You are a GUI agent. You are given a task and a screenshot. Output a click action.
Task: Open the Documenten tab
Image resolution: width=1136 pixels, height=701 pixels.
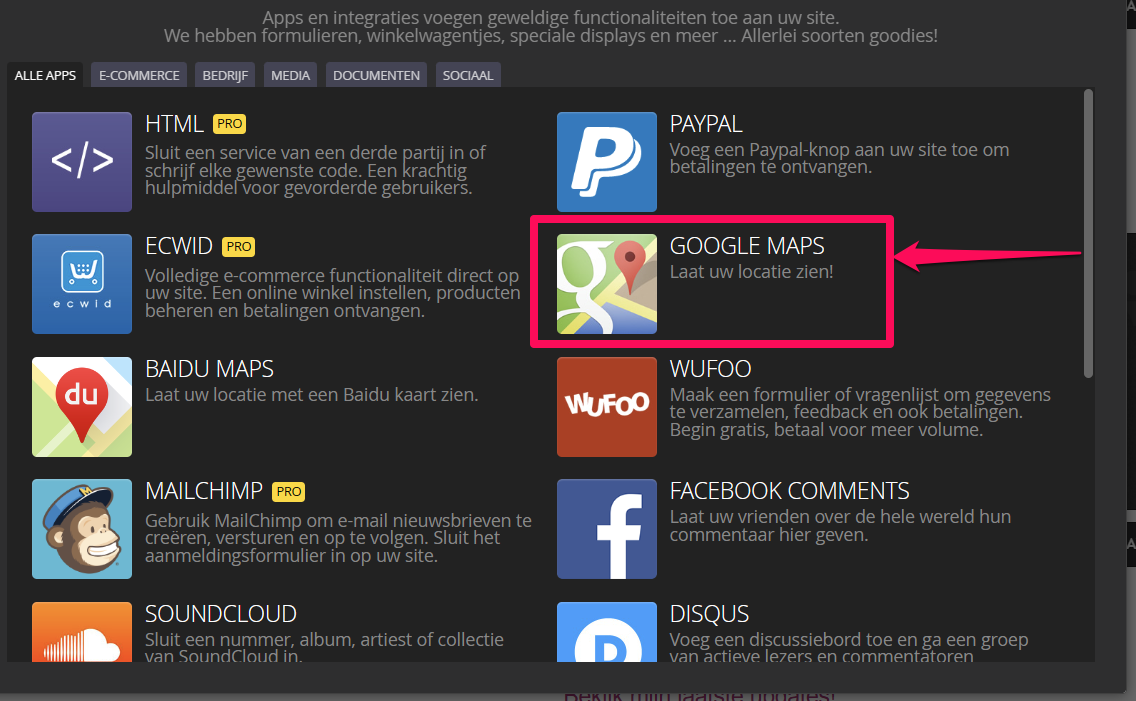376,75
